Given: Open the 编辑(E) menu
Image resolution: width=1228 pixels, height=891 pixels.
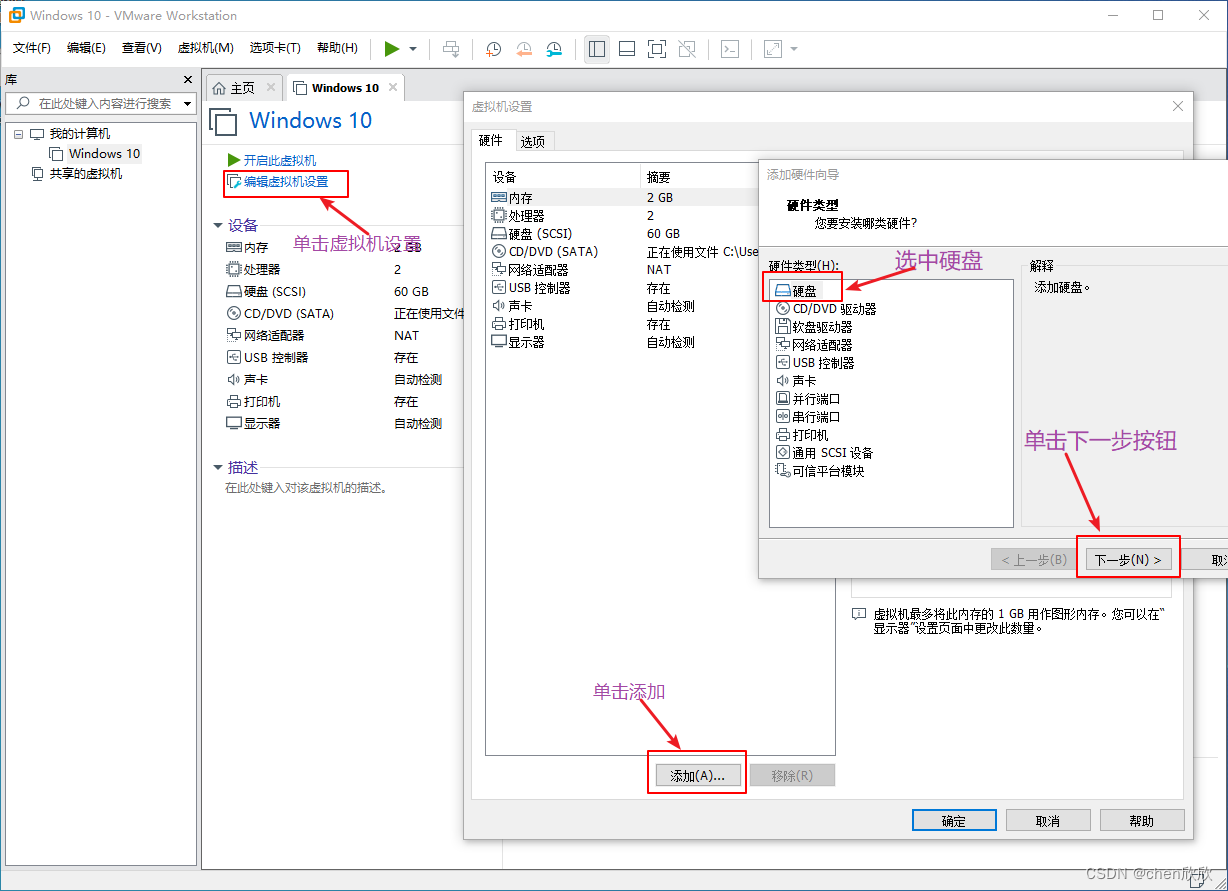Looking at the screenshot, I should click(x=86, y=48).
